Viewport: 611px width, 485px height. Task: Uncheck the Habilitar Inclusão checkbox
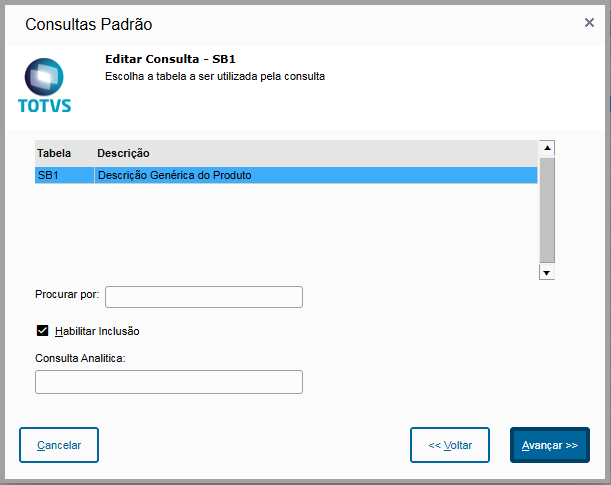[x=42, y=331]
